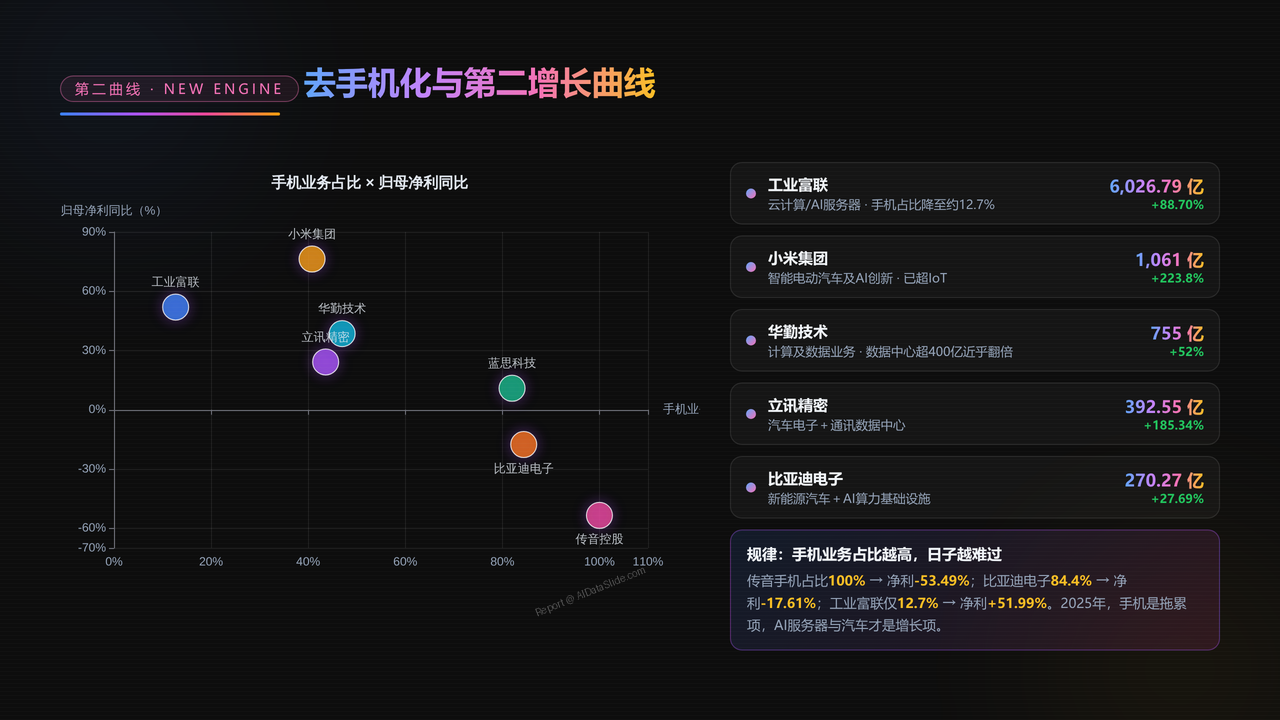
Task: Click the text 智能电动汽车及AI创新 · 已超IoT
Action: tap(857, 278)
